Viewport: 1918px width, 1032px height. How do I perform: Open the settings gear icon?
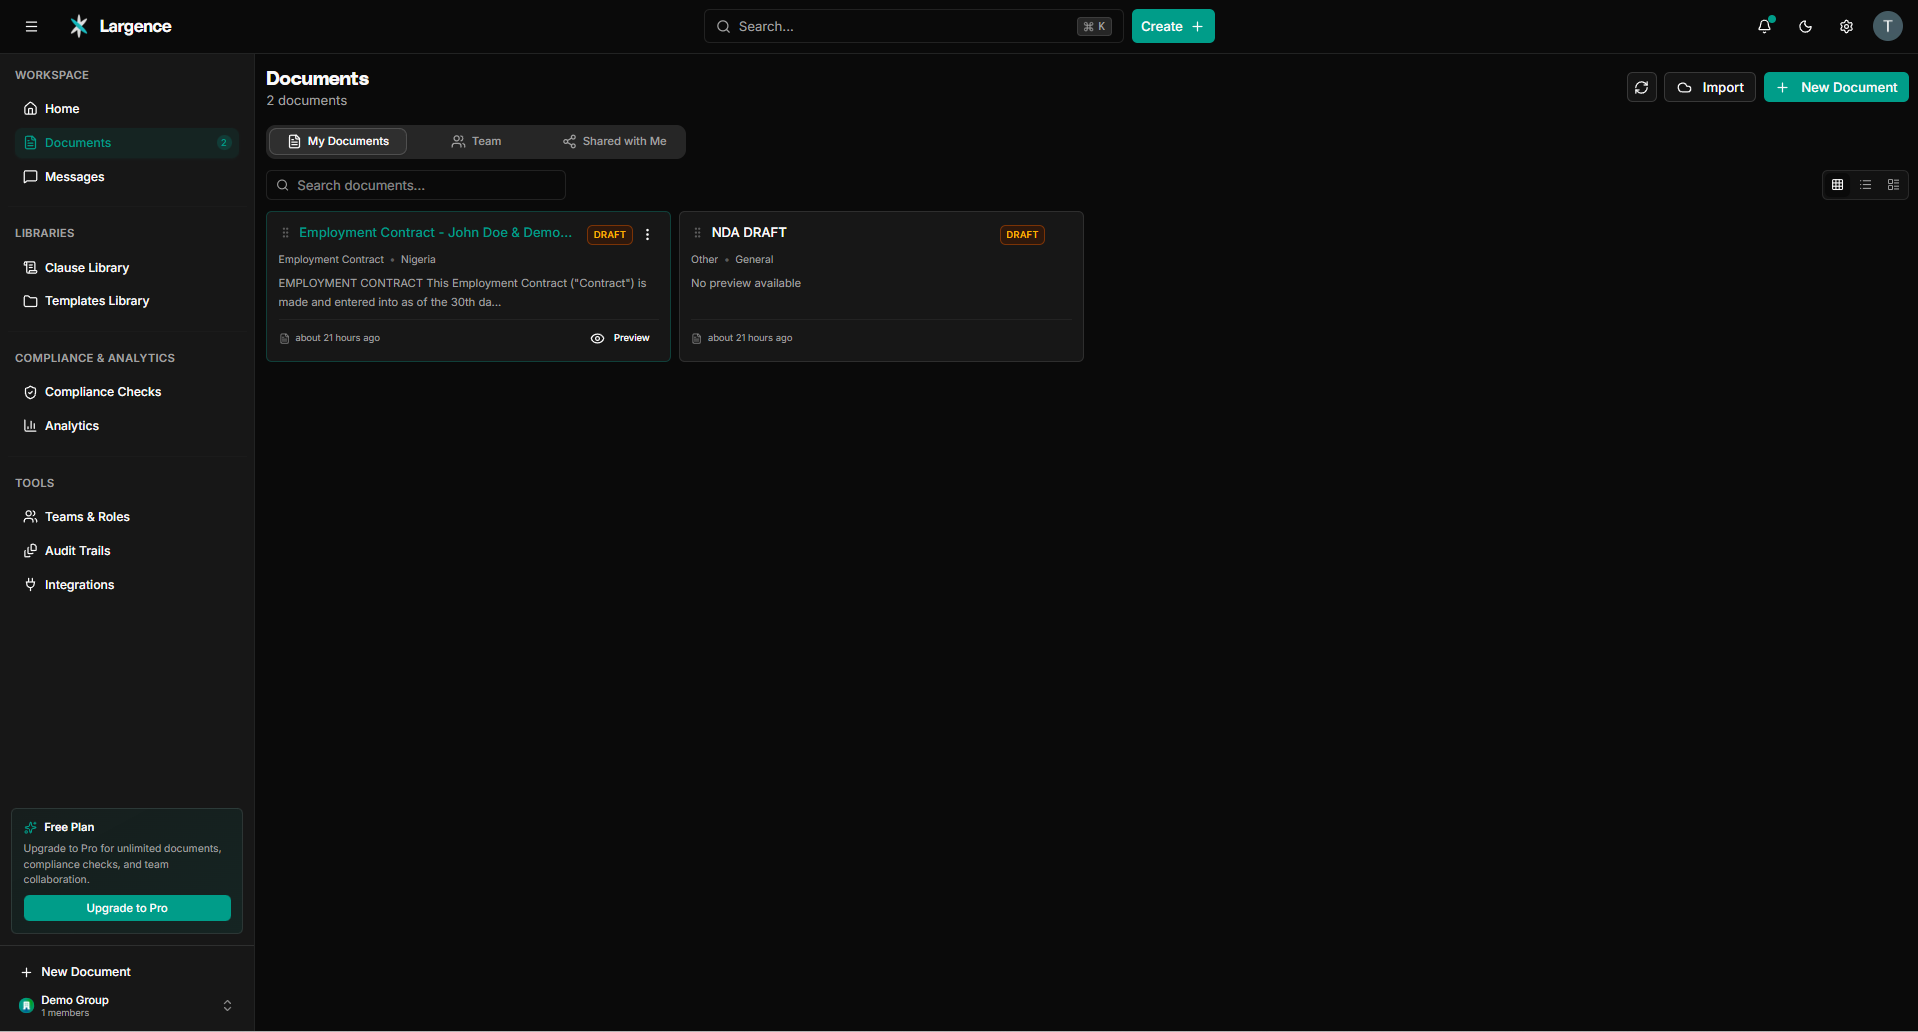tap(1847, 26)
